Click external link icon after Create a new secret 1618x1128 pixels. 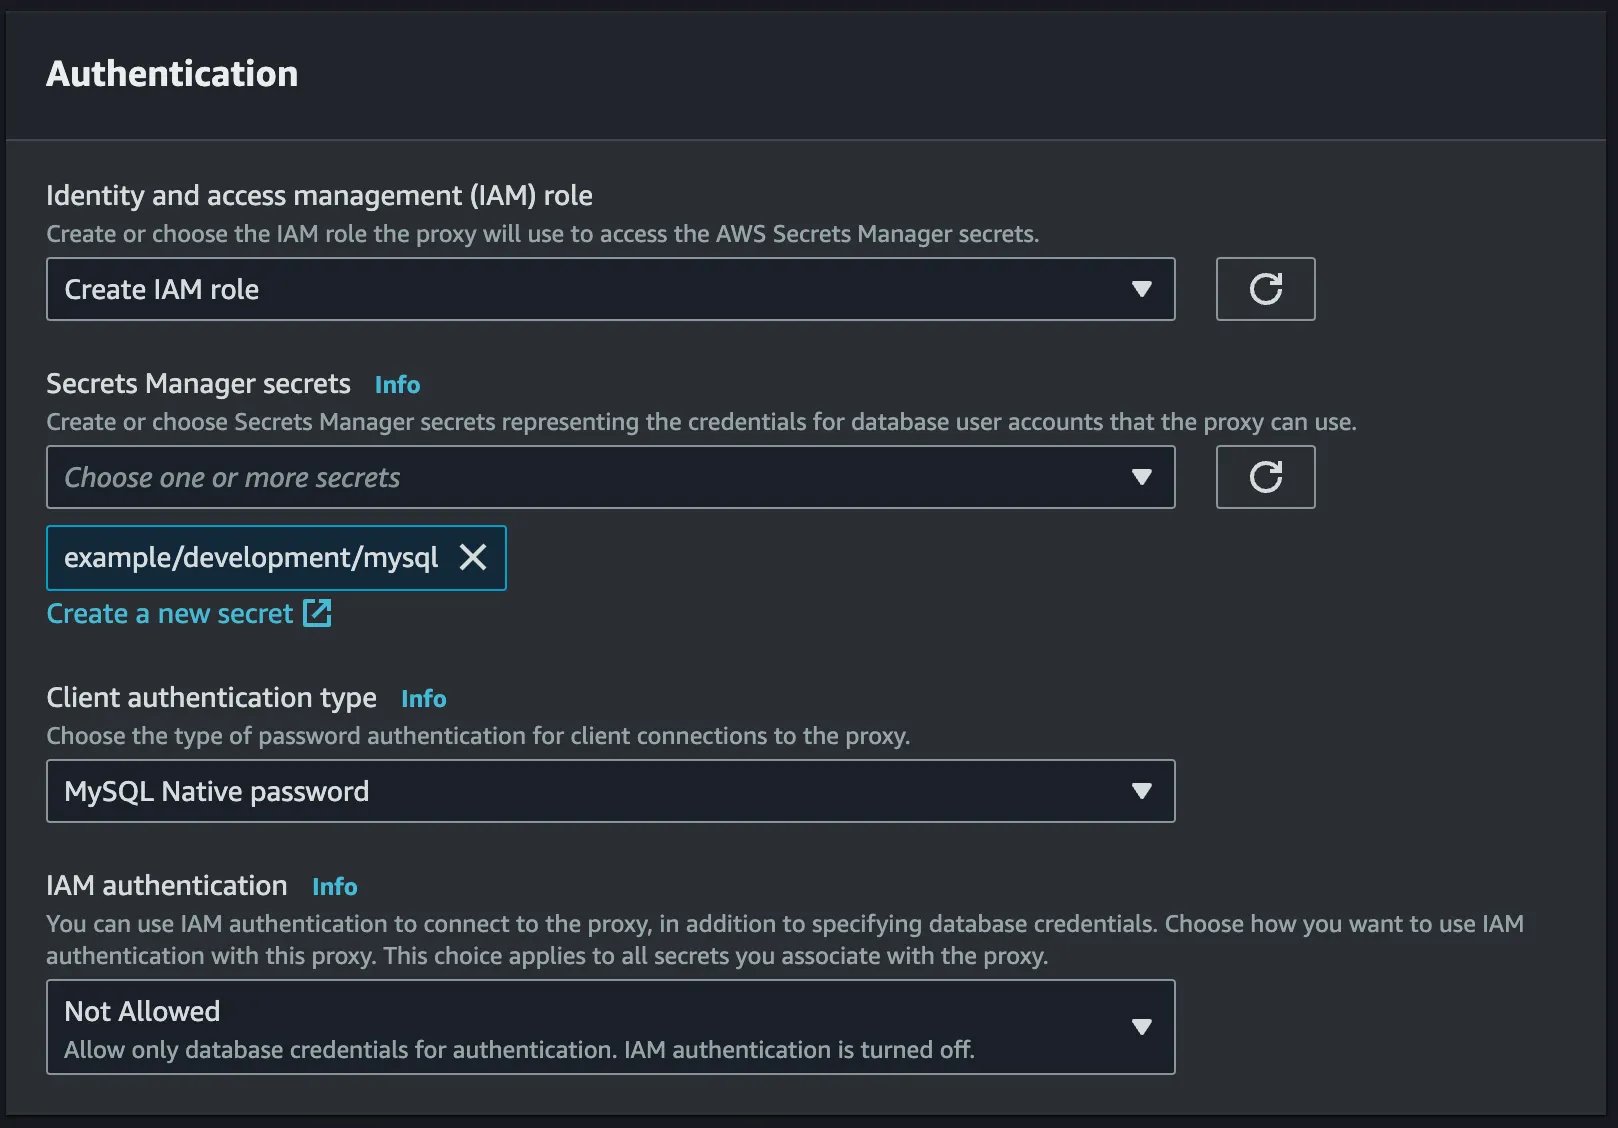[317, 613]
